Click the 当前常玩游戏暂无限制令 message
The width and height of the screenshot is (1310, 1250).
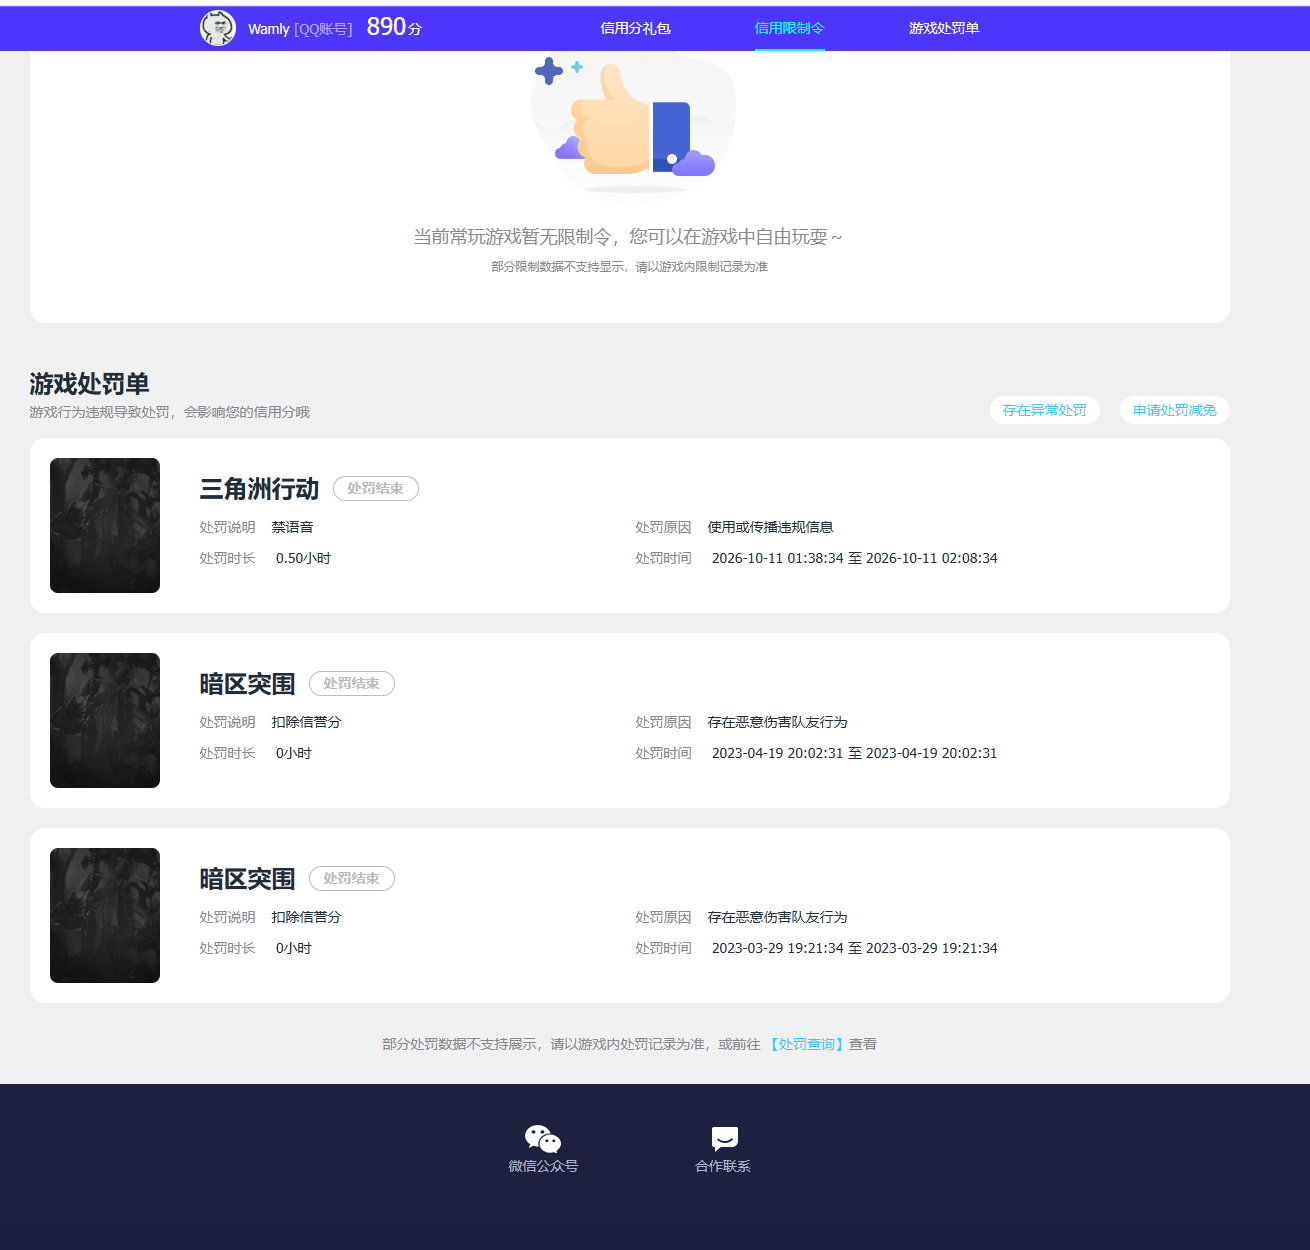[x=628, y=237]
